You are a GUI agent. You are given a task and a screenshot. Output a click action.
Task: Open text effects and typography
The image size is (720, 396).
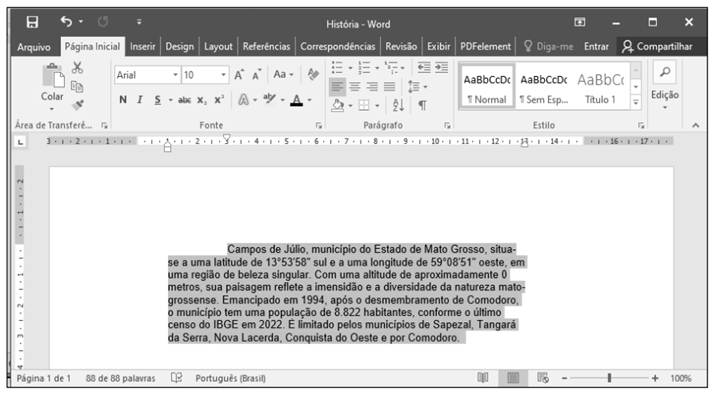243,100
